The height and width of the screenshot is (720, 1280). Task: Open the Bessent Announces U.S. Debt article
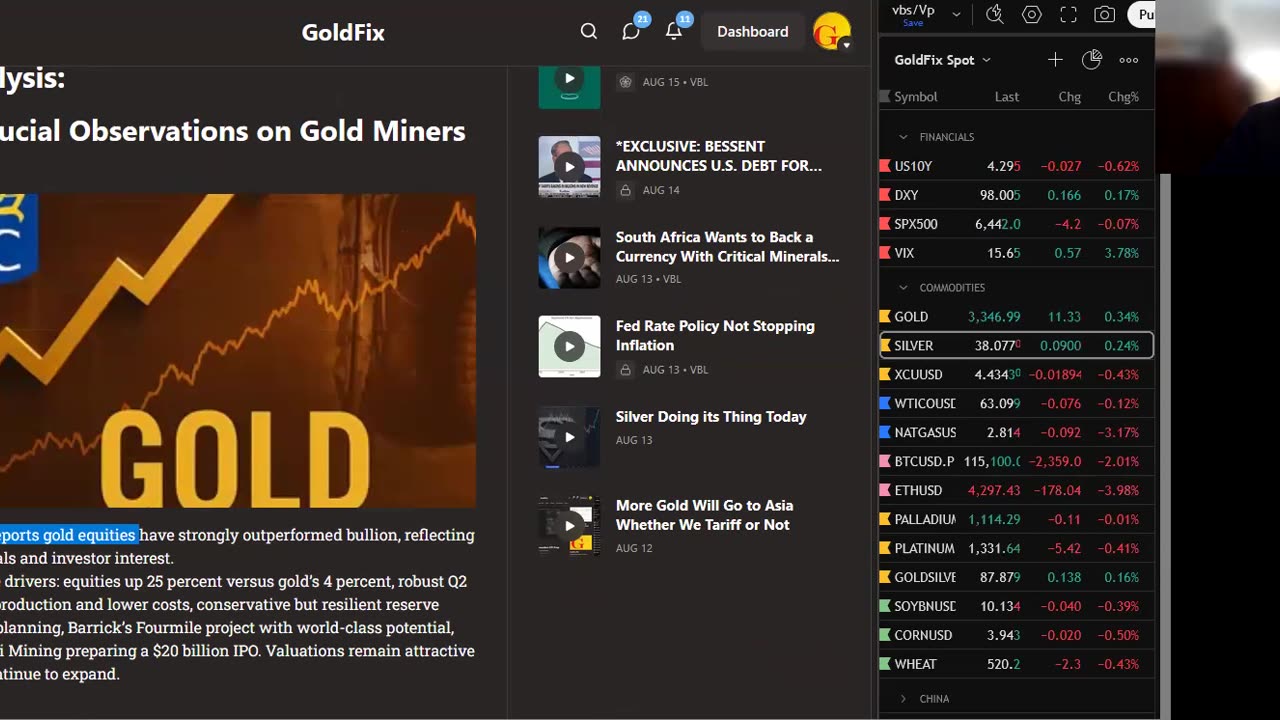(718, 156)
